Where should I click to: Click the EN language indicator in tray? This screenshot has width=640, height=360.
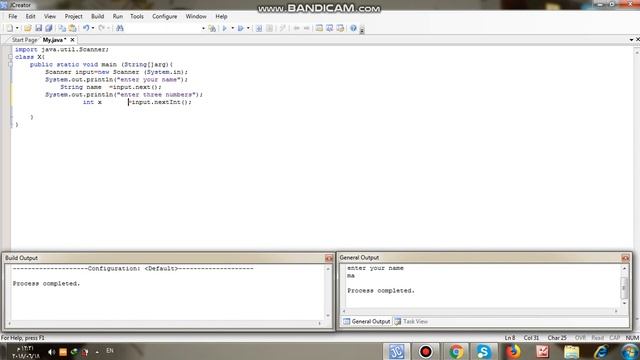coord(110,351)
